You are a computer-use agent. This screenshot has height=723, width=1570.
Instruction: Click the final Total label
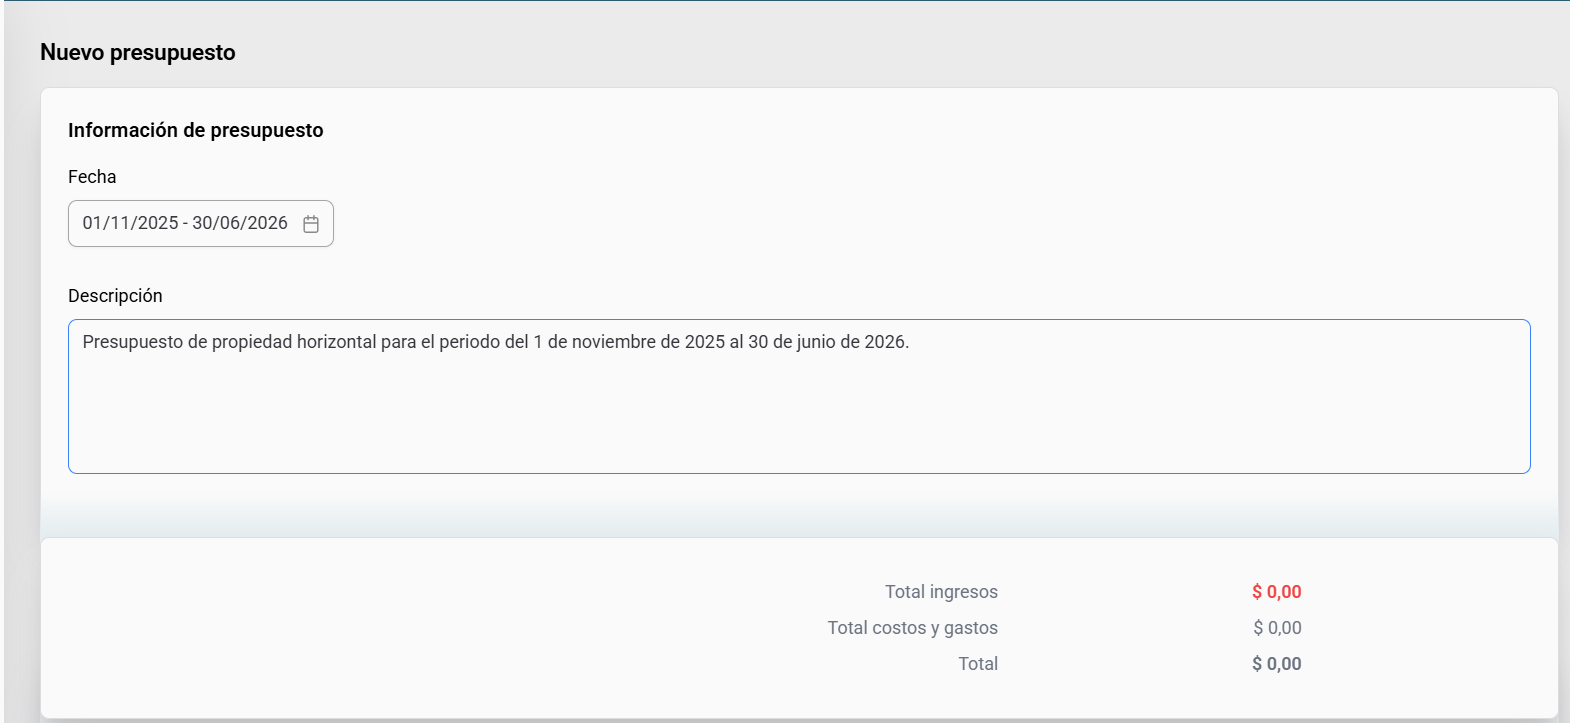coord(978,664)
